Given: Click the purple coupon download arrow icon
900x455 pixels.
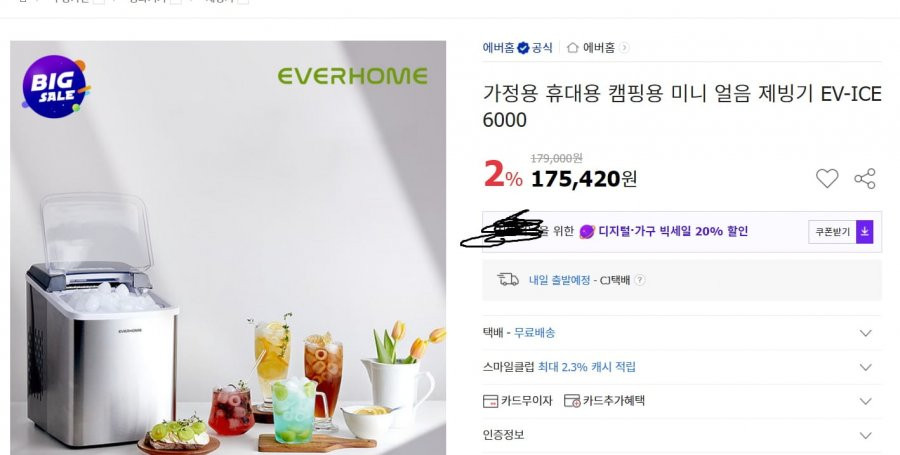Looking at the screenshot, I should tap(864, 232).
